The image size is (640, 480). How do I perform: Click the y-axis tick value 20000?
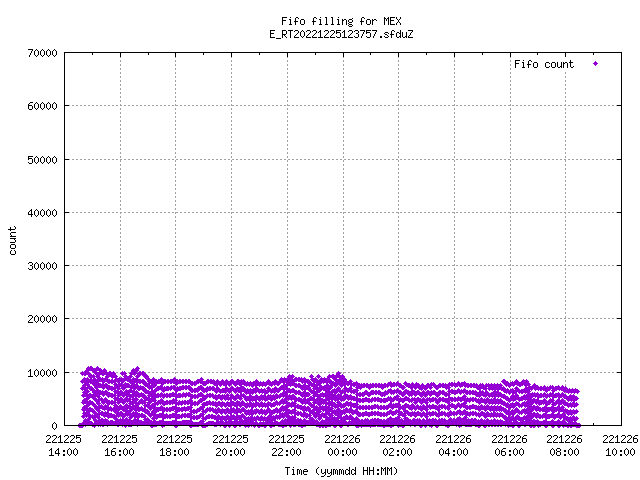[42, 319]
